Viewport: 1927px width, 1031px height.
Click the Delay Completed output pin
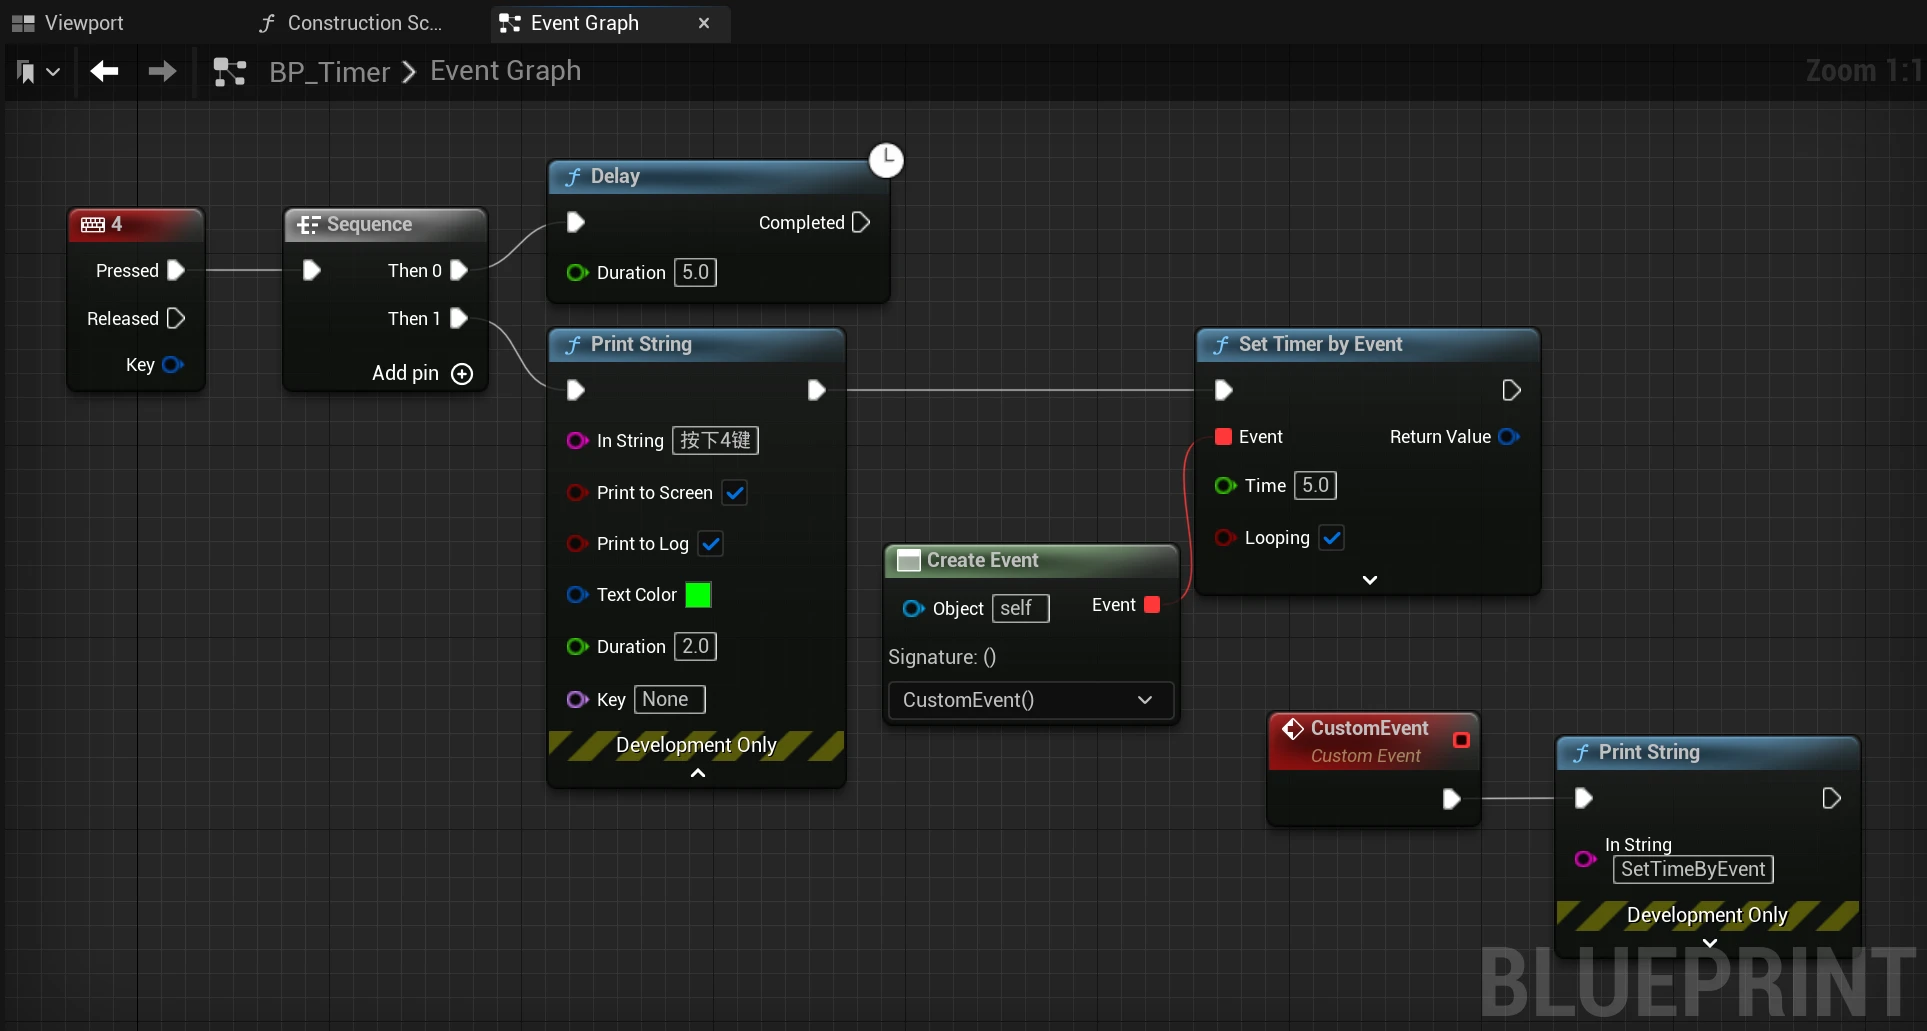click(x=861, y=222)
